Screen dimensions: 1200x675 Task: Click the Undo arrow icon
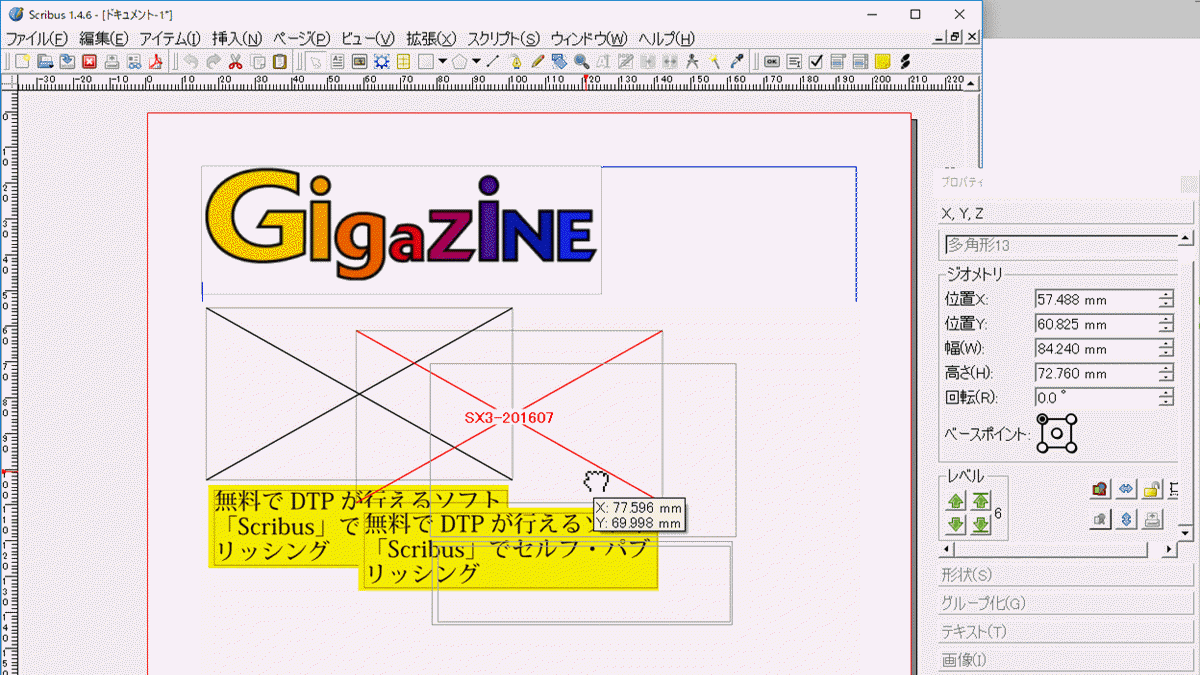(x=191, y=61)
